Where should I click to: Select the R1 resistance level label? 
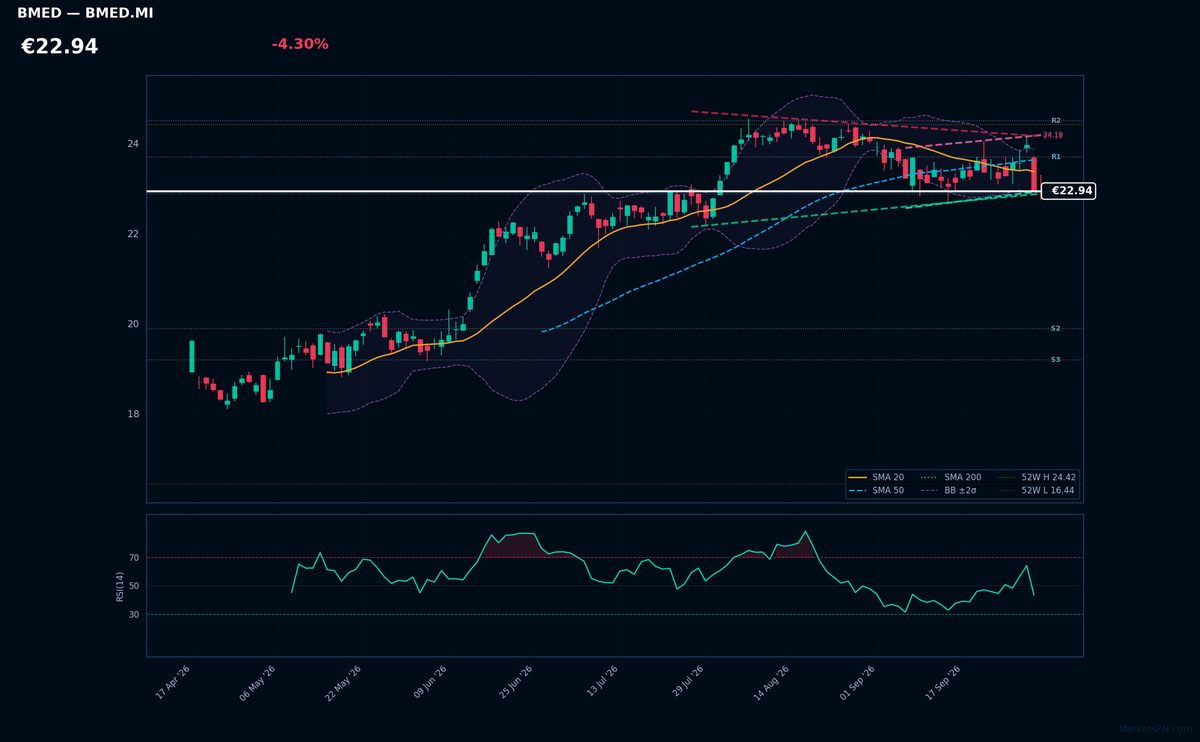[x=1056, y=157]
